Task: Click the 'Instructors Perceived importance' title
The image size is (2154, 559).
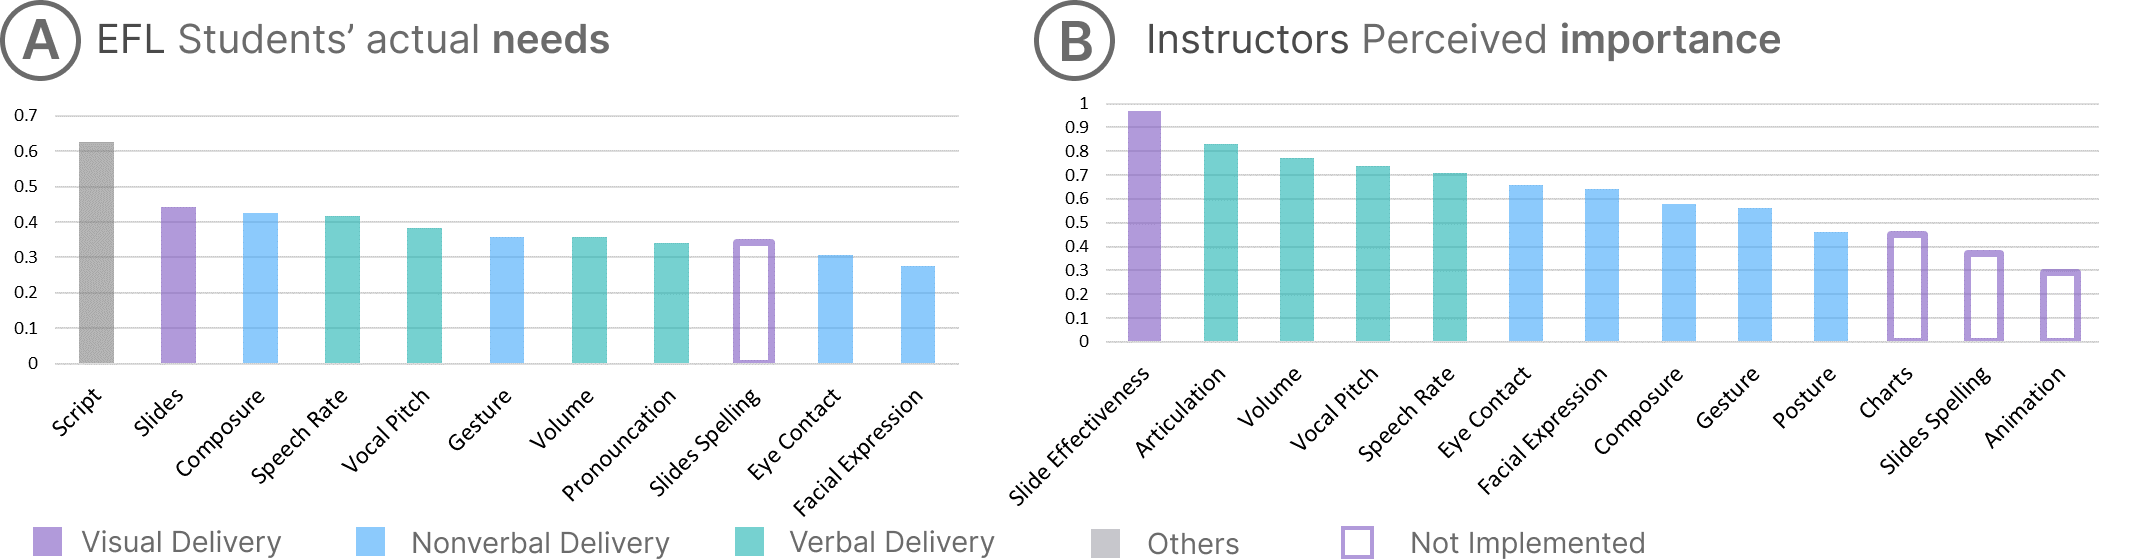Action: [1463, 40]
